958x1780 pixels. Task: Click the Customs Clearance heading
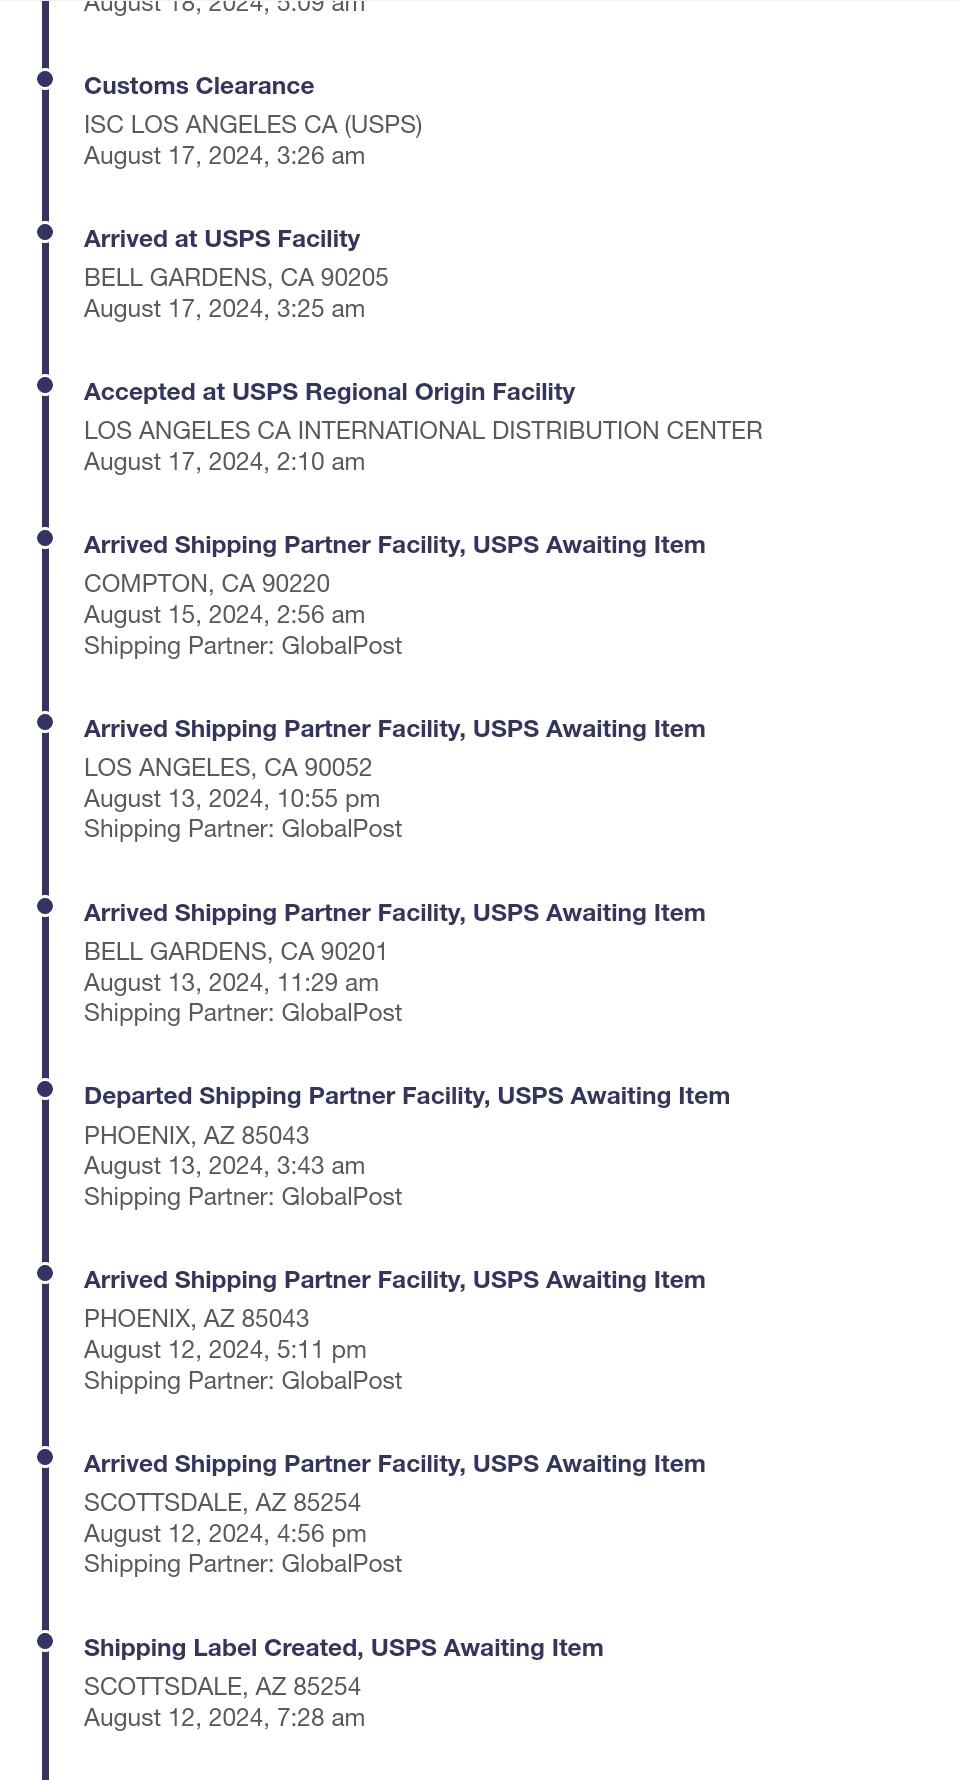[199, 86]
